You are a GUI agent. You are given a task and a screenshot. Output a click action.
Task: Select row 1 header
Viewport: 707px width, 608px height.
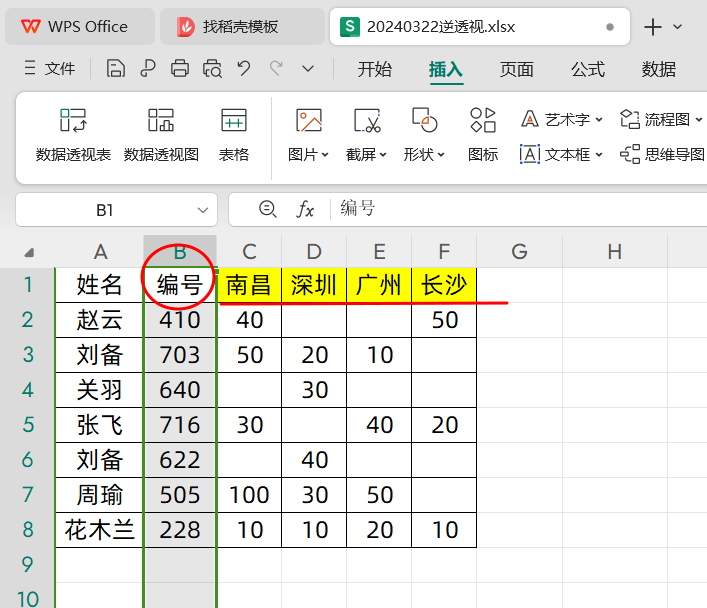(x=28, y=285)
